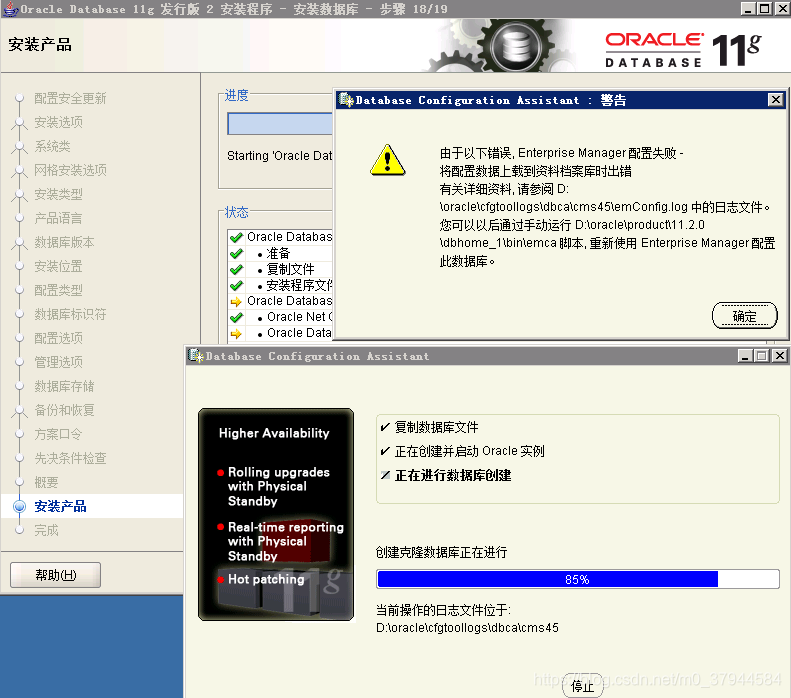
Task: Minimize the Oracle installer main window
Action: 748,9
